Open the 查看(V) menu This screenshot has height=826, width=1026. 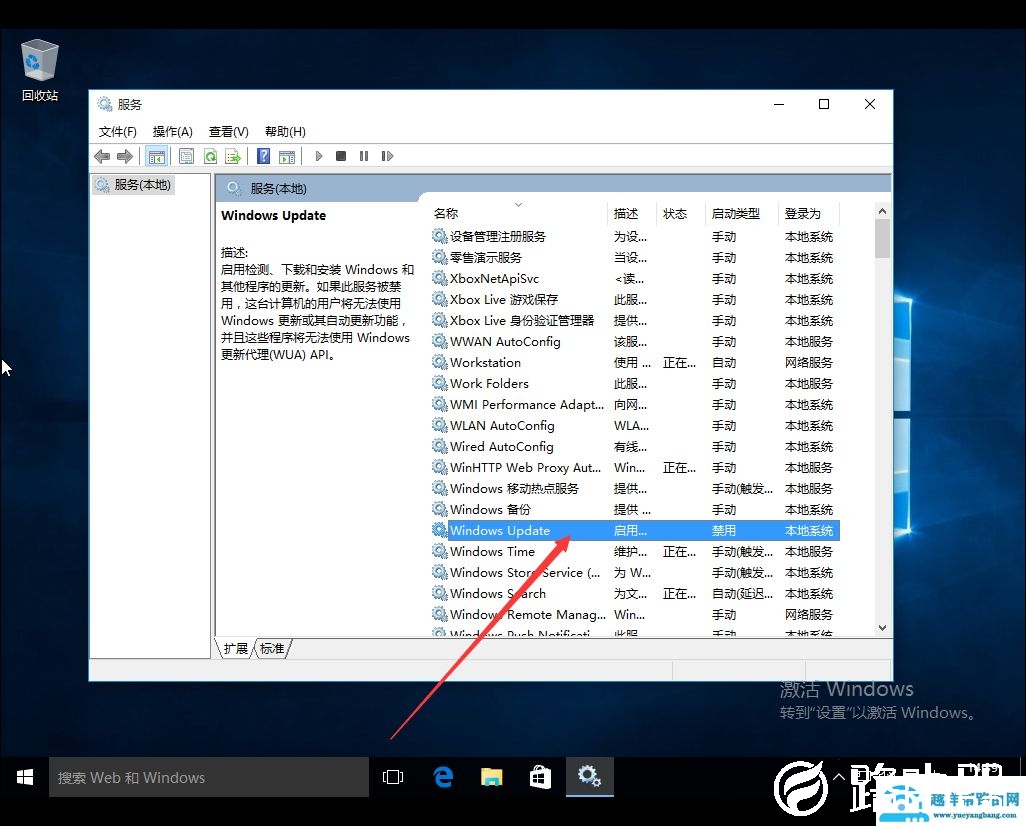[229, 132]
